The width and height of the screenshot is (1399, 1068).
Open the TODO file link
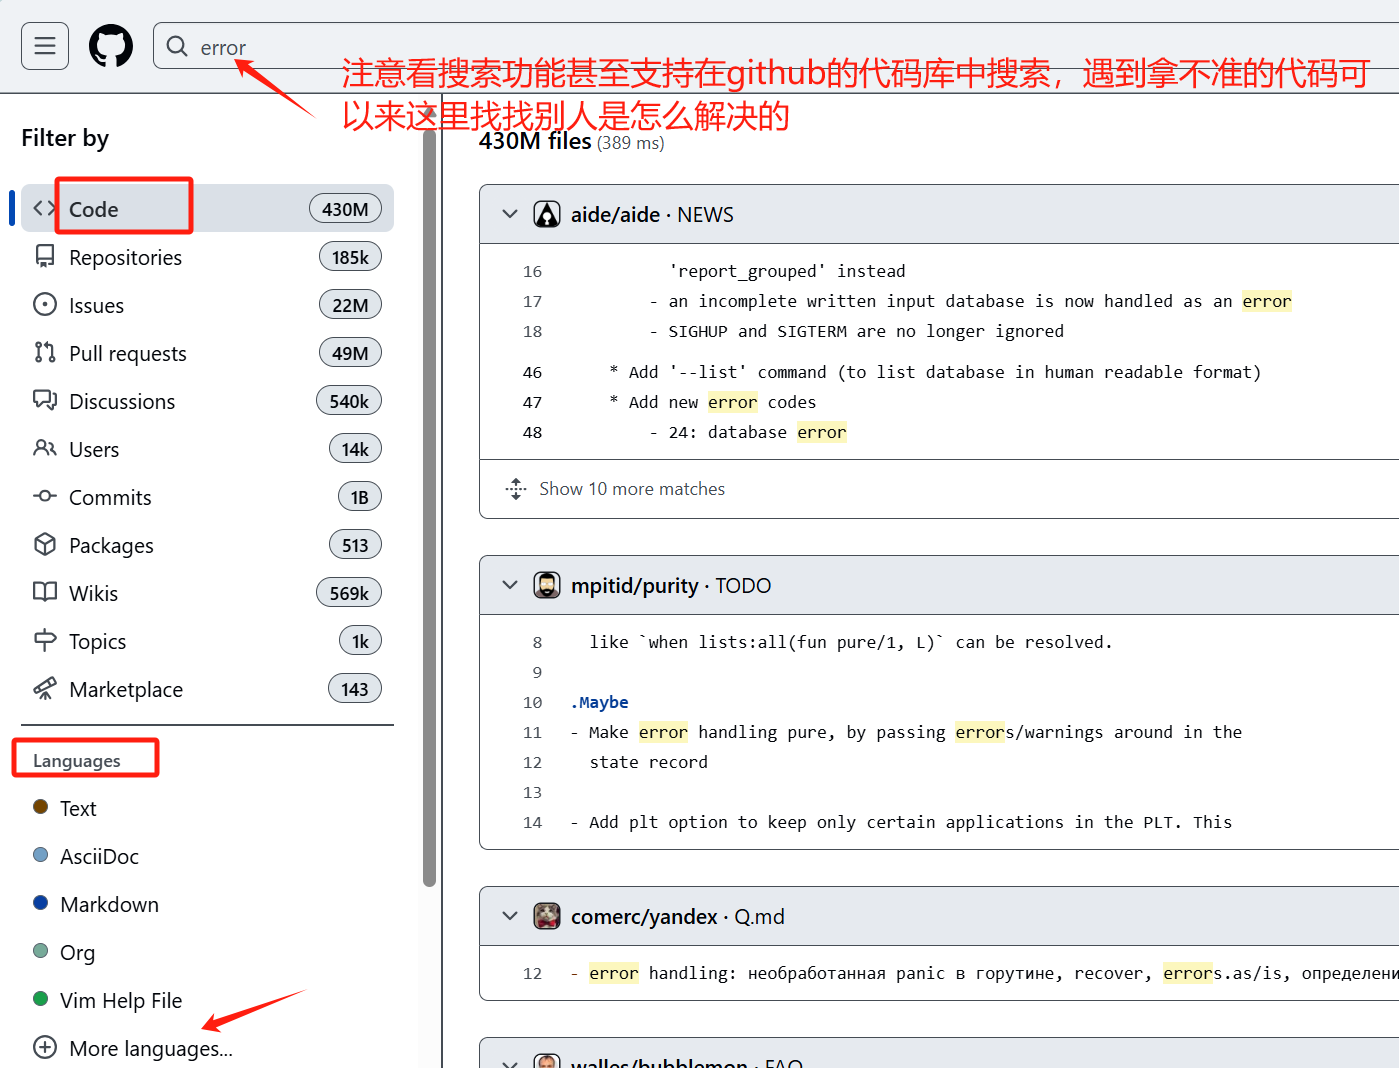(x=743, y=586)
